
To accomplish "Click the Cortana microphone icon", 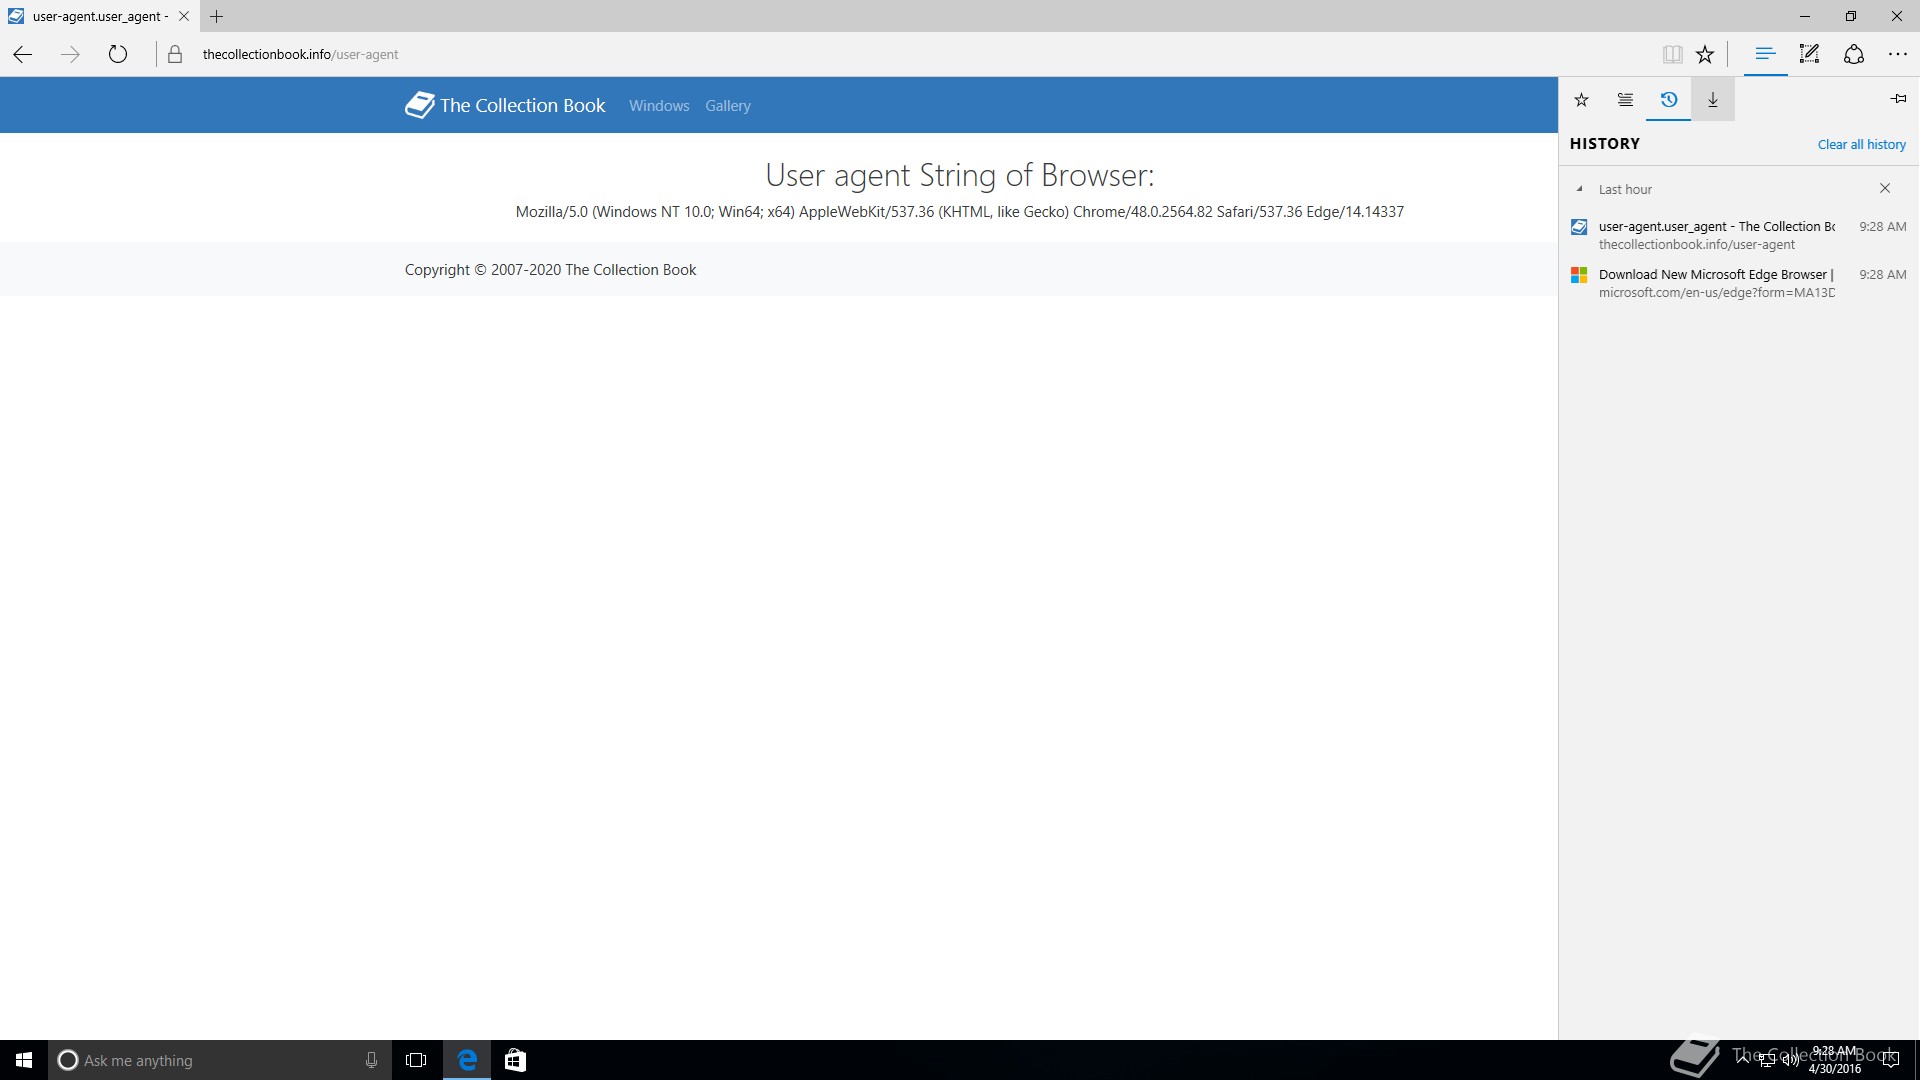I will (x=371, y=1060).
